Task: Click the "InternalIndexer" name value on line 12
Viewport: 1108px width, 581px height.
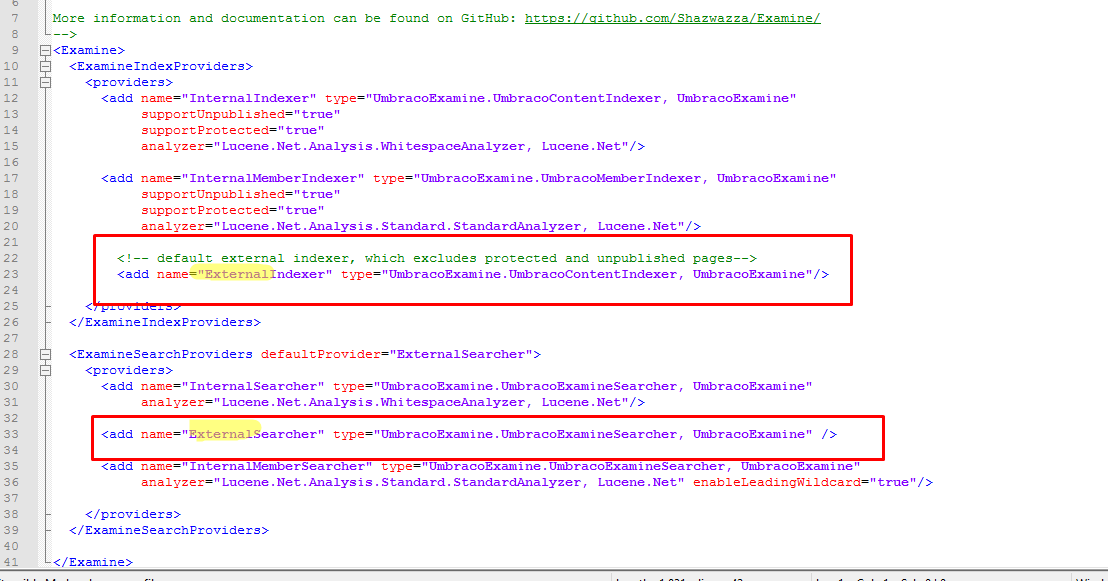Action: [x=249, y=98]
